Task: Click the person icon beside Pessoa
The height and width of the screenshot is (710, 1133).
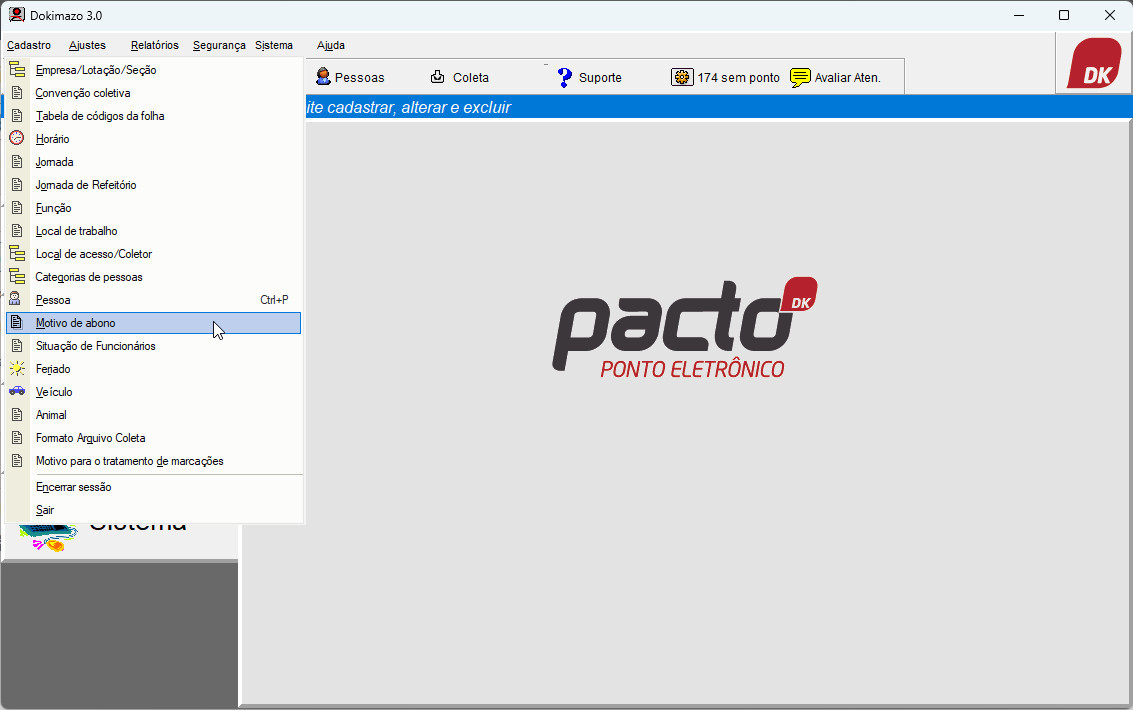Action: coord(16,300)
